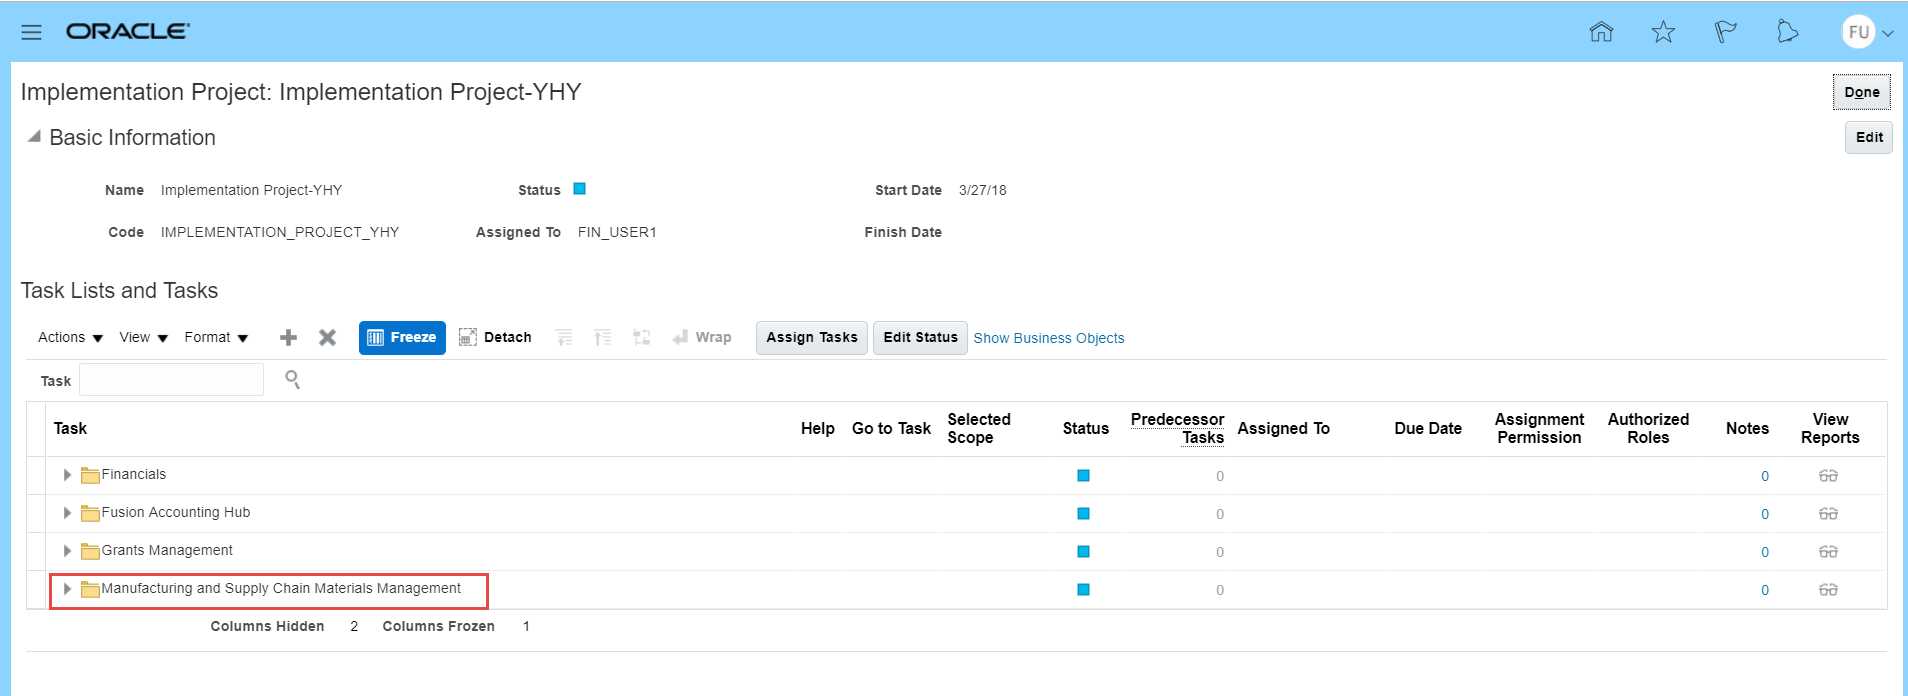Click the task search magnifier icon
The height and width of the screenshot is (696, 1908).
pos(292,379)
